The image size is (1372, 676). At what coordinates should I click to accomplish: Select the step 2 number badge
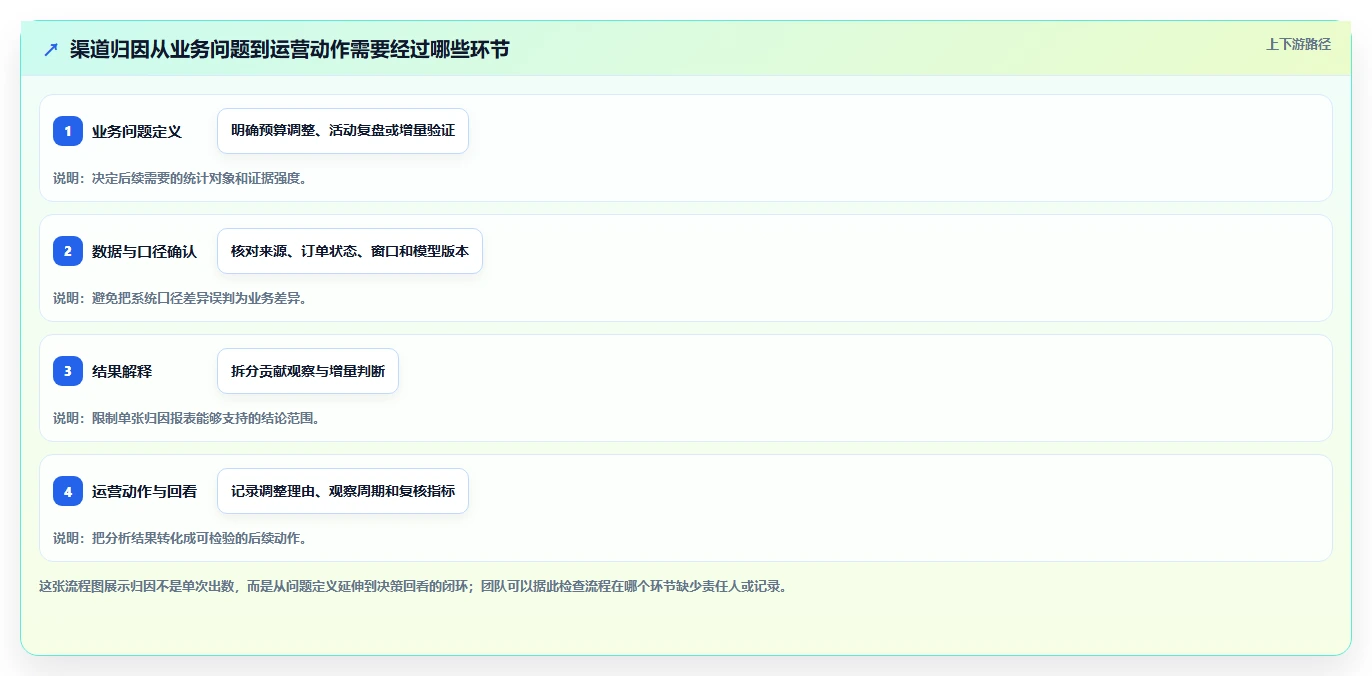pyautogui.click(x=68, y=251)
